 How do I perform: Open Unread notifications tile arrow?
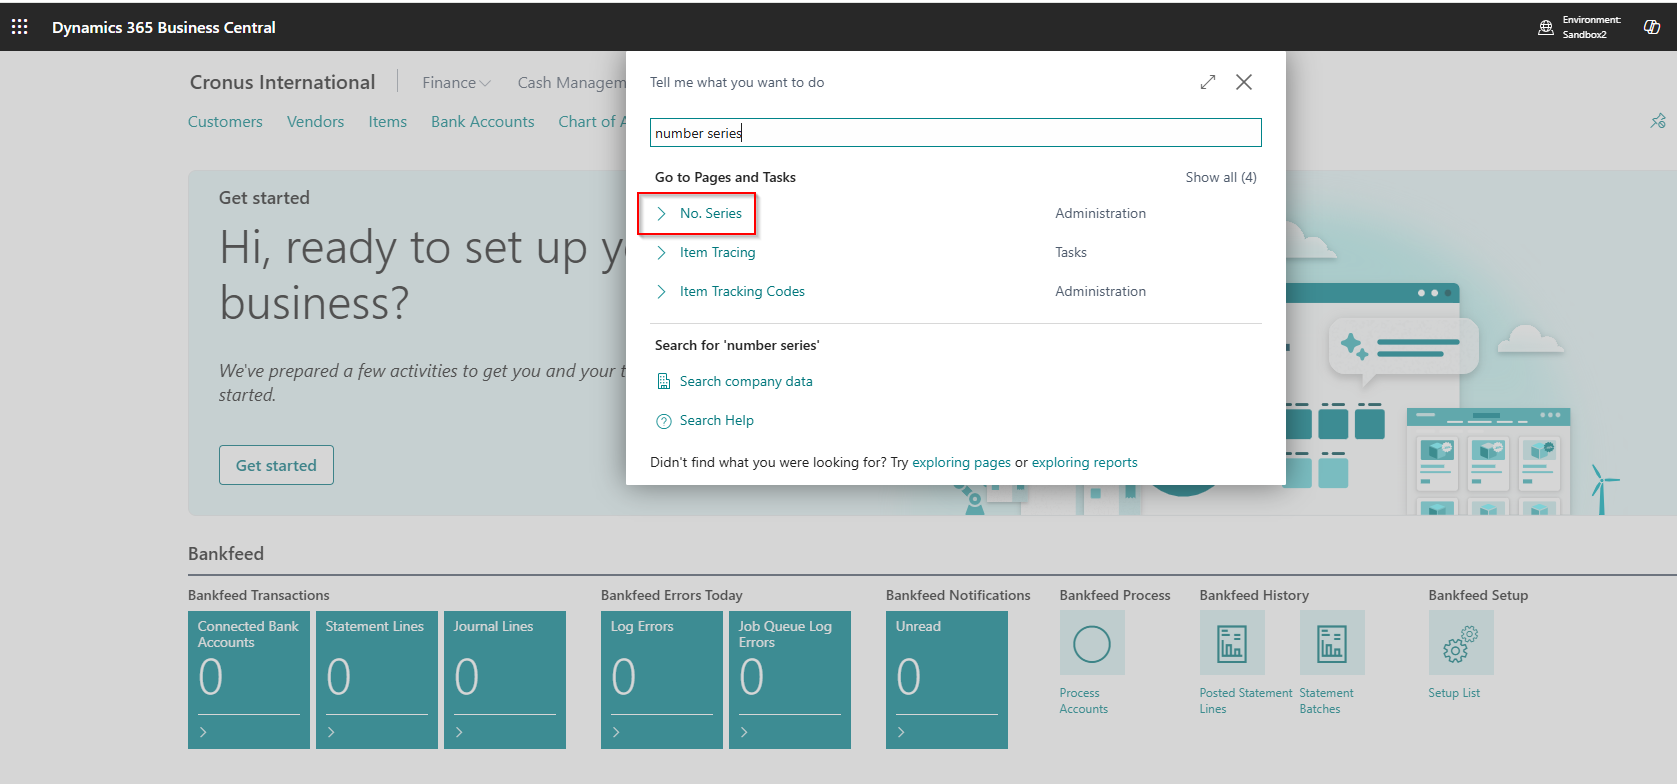click(x=902, y=732)
